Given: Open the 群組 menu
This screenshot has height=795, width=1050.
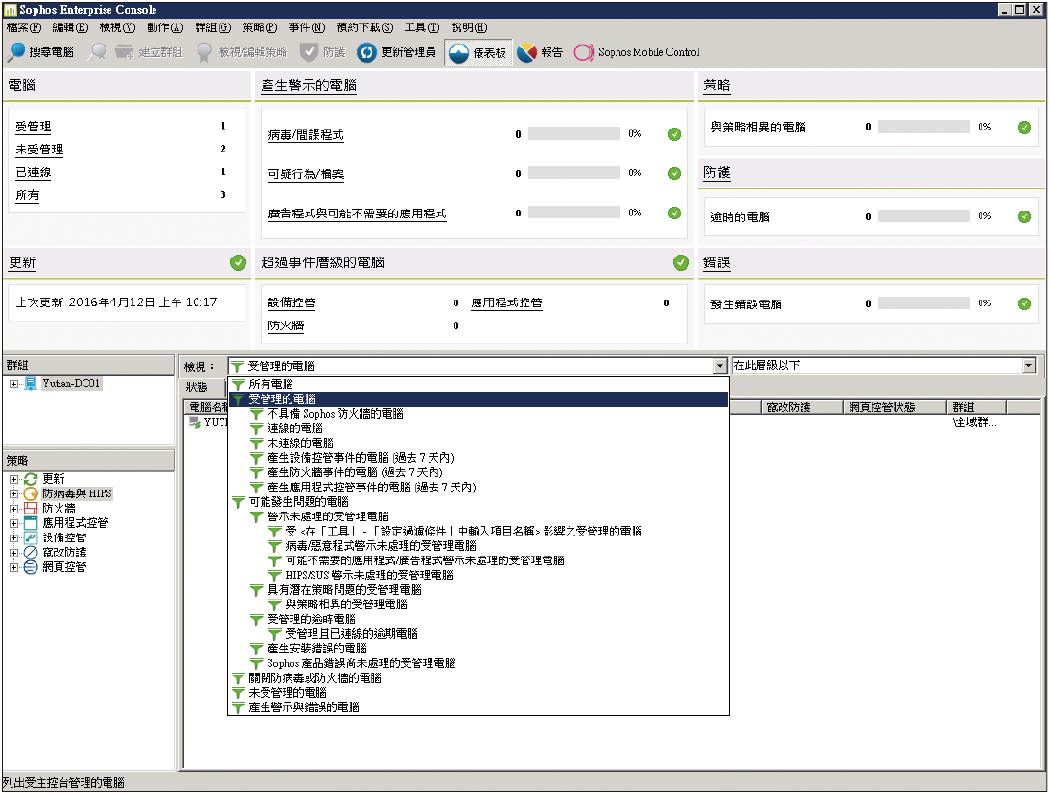Looking at the screenshot, I should point(213,27).
